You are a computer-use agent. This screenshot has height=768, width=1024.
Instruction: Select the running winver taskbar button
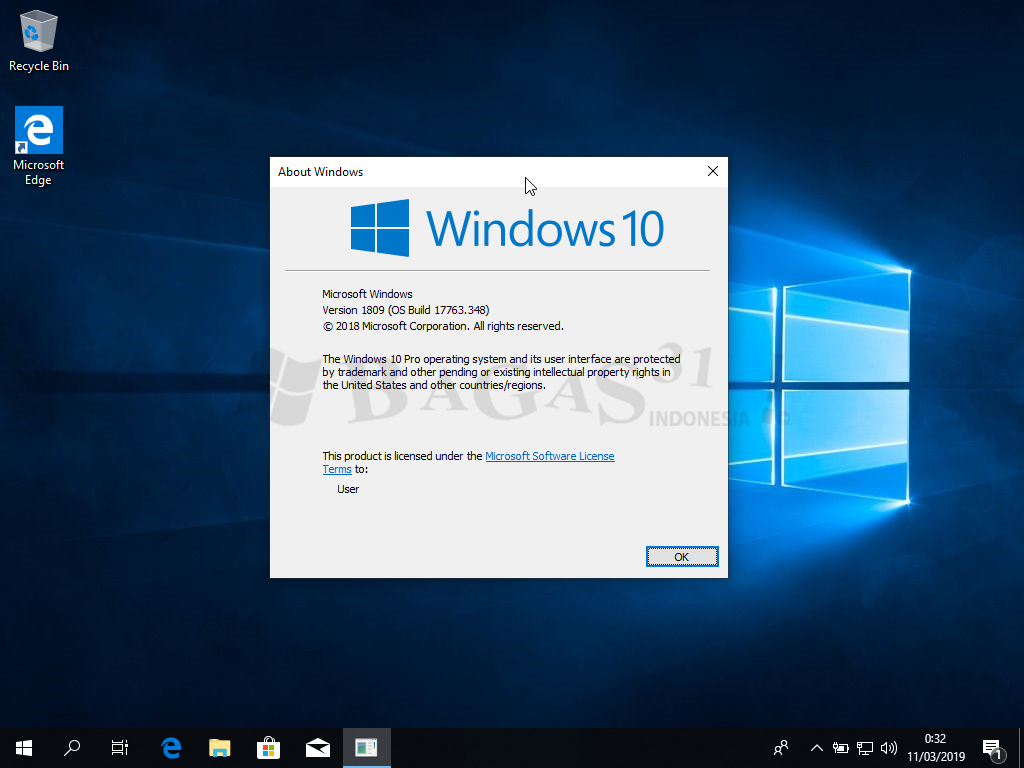pos(366,748)
